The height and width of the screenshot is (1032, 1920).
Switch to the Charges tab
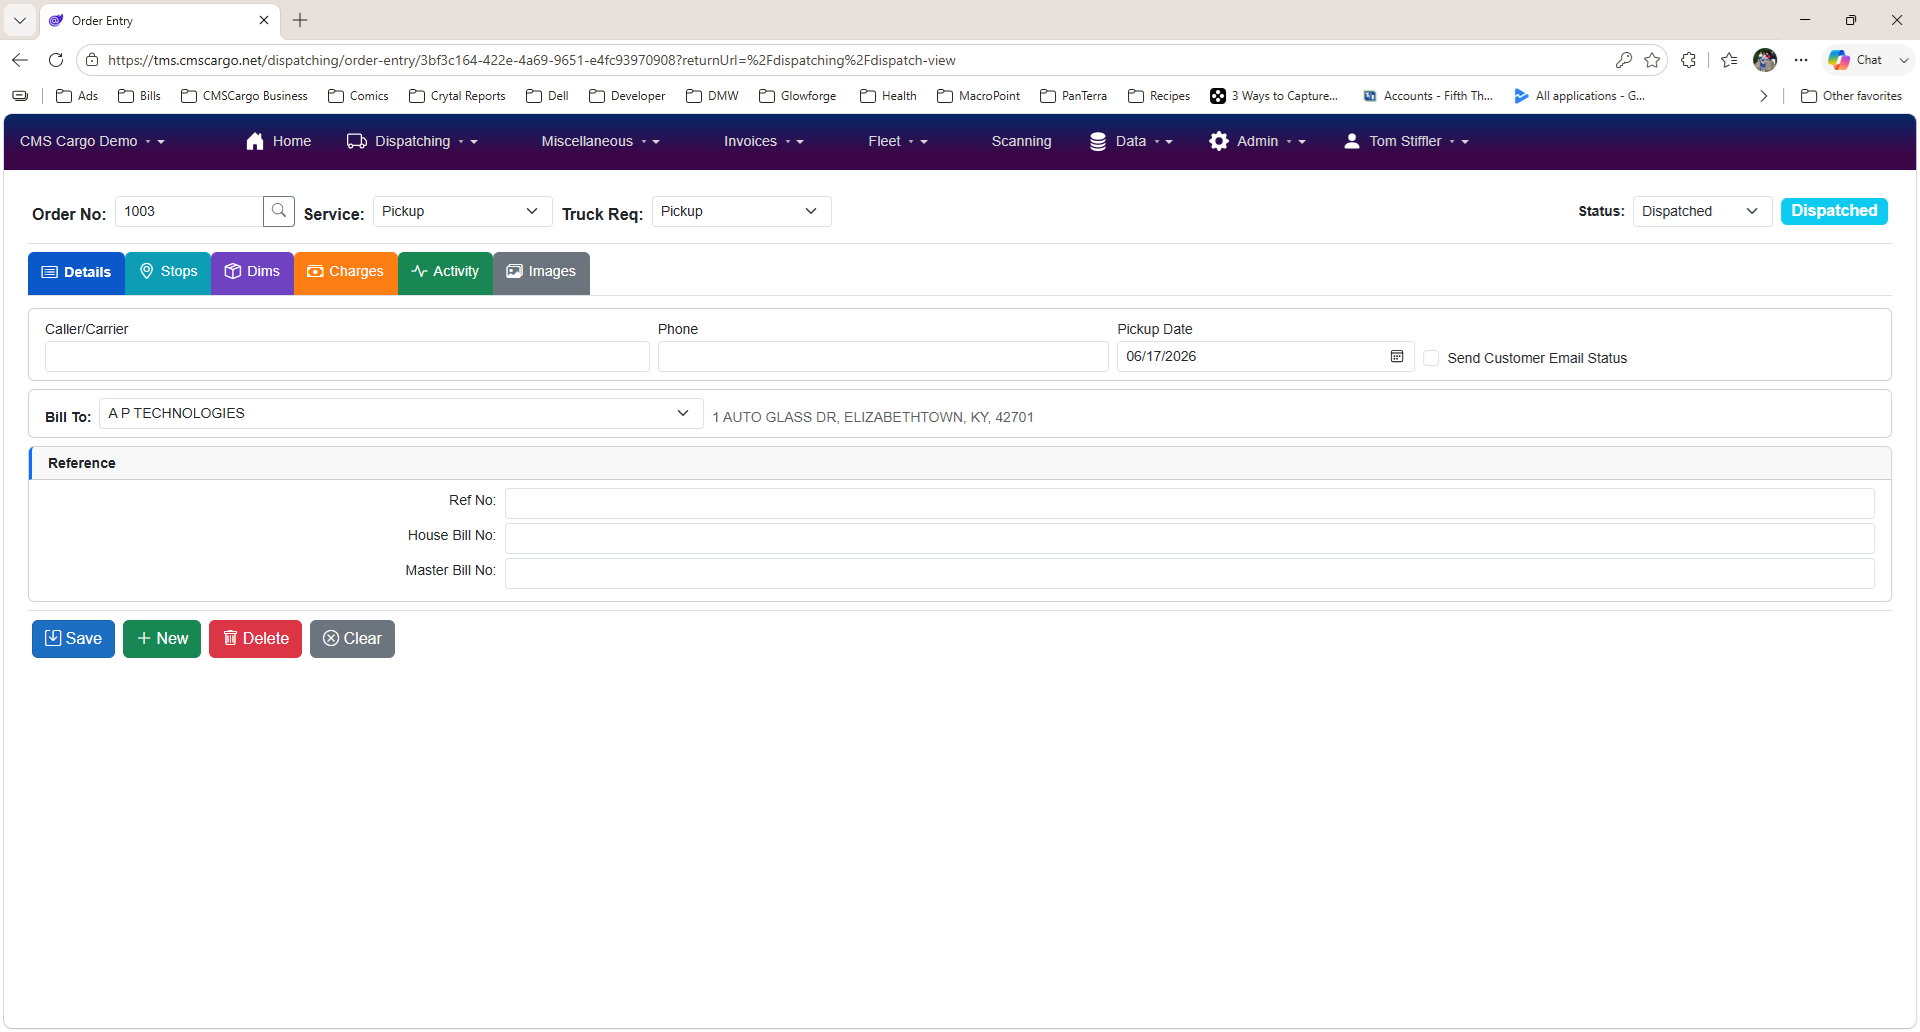(346, 272)
